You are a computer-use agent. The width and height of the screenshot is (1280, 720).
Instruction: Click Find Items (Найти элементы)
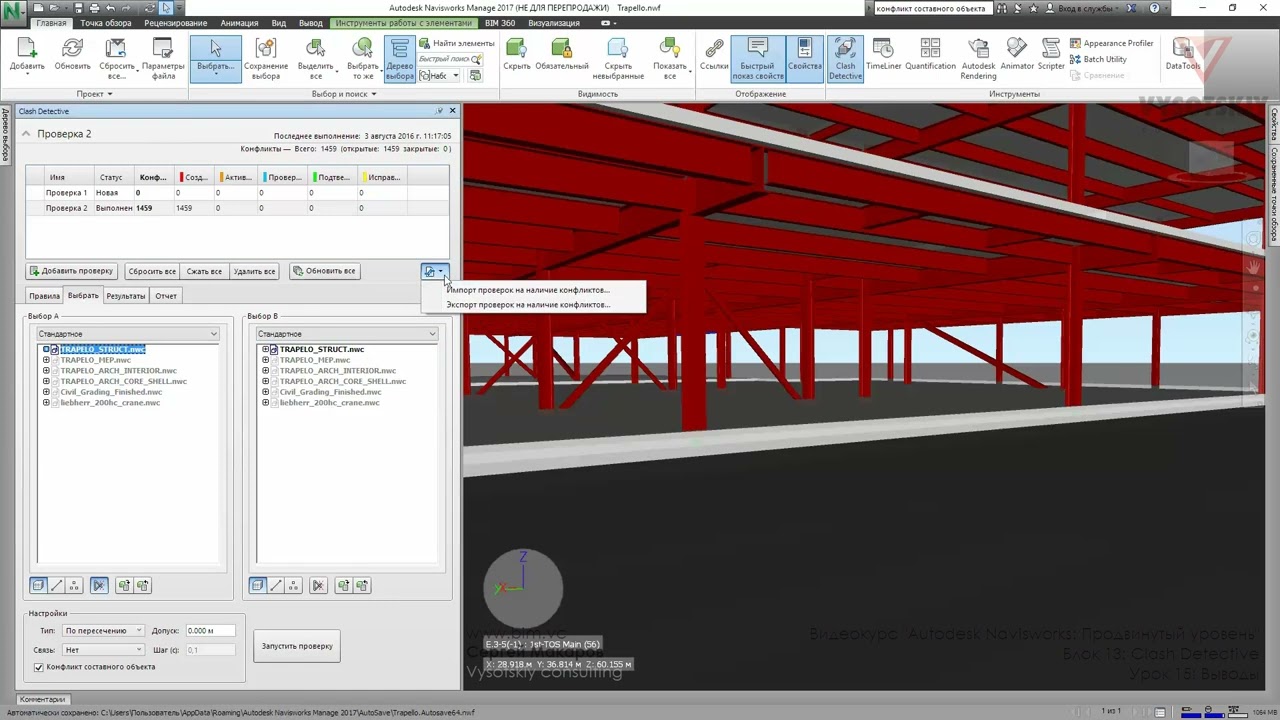point(457,43)
